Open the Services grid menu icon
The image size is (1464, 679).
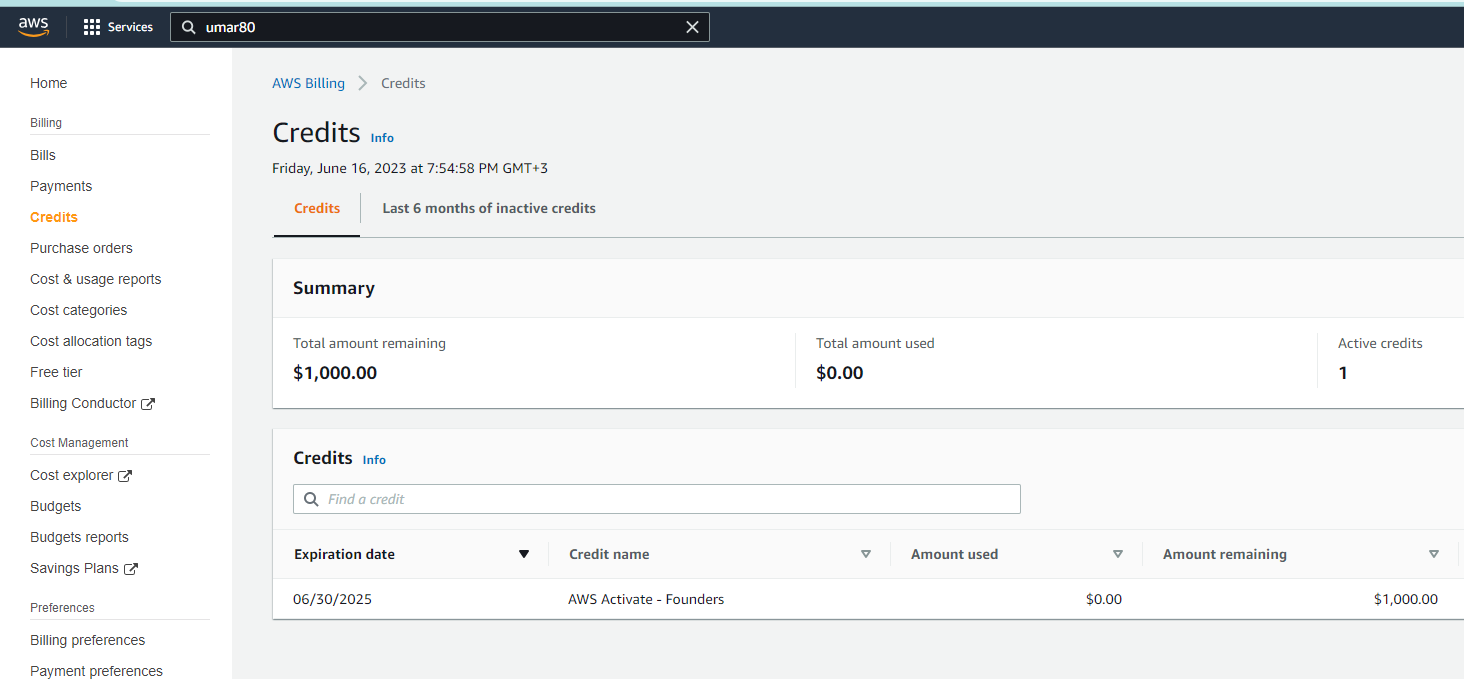pyautogui.click(x=92, y=27)
